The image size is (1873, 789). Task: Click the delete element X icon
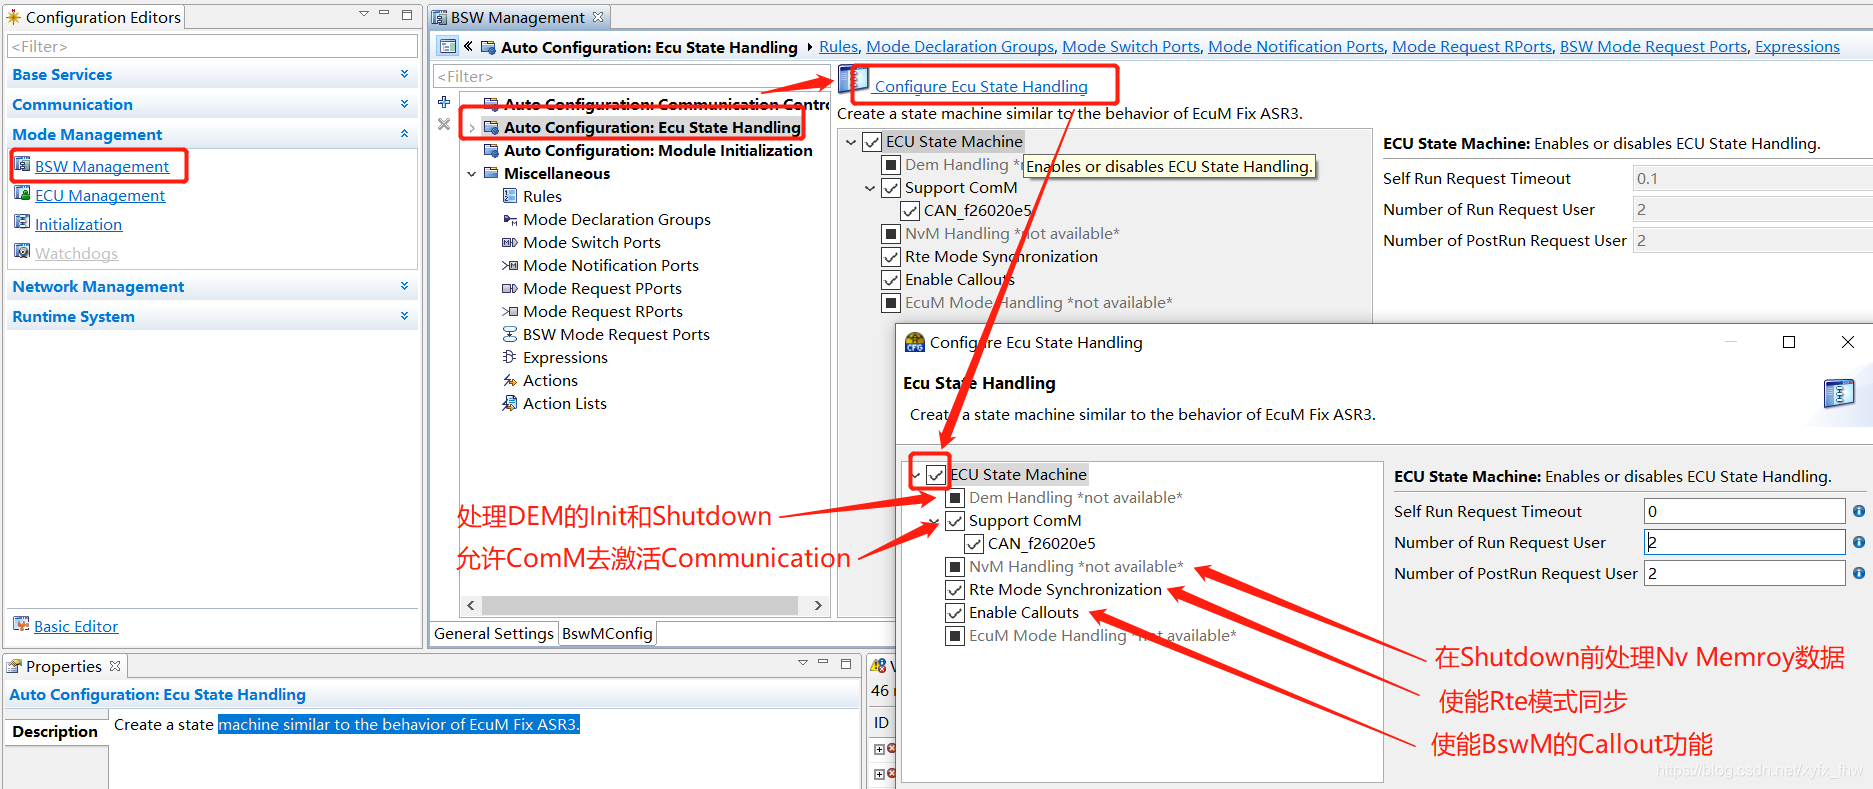click(x=444, y=124)
